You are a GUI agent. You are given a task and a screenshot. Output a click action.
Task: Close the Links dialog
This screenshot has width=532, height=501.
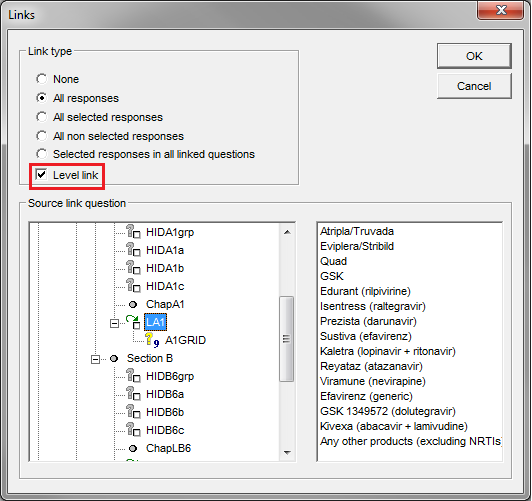[x=501, y=10]
